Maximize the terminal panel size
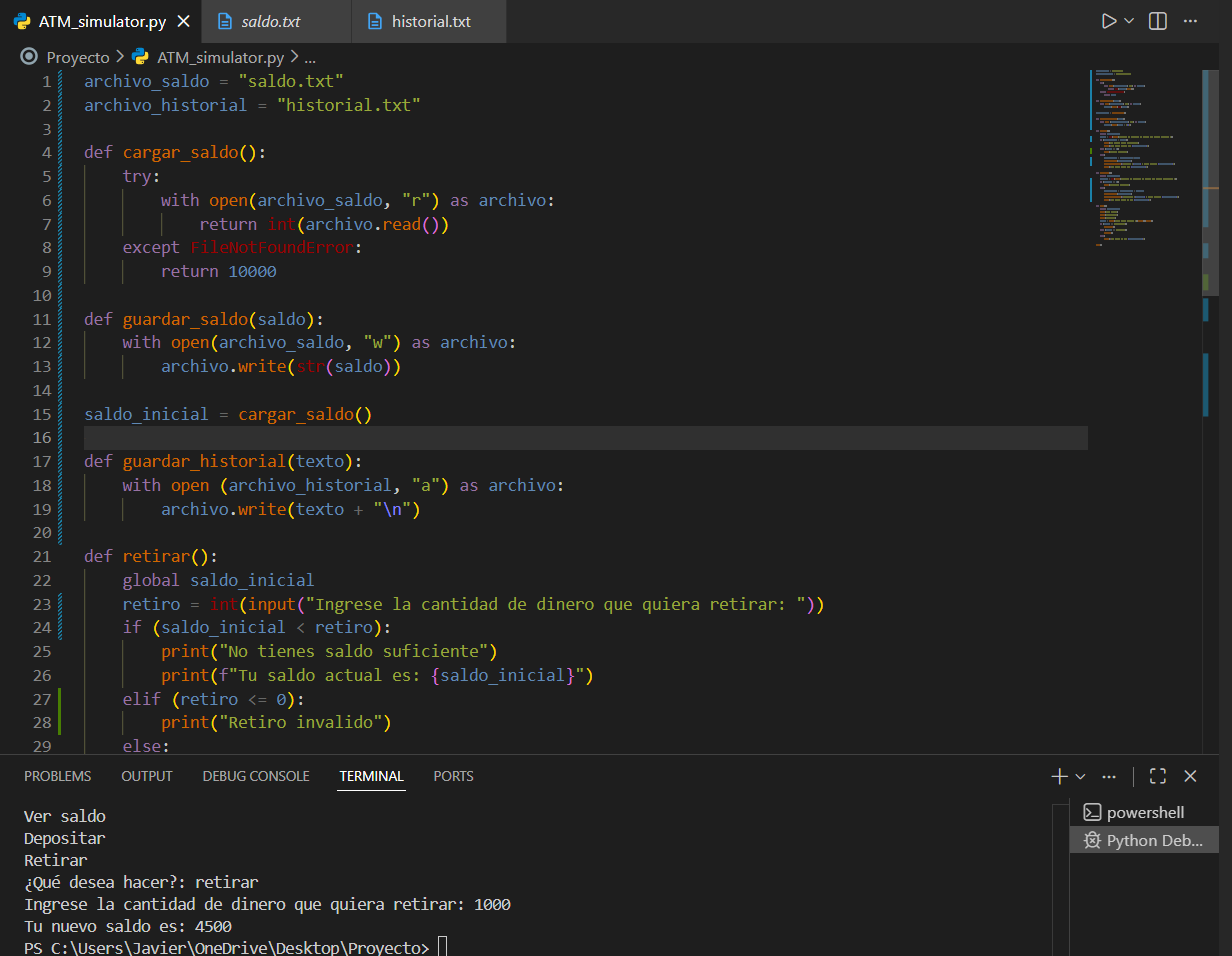The image size is (1232, 956). 1158,776
